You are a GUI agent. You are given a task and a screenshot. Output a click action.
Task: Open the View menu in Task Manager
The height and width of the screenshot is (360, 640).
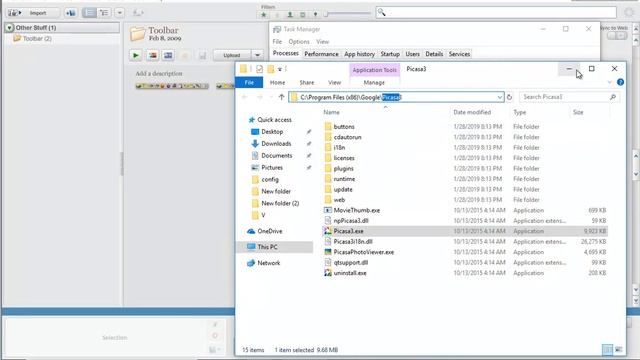pyautogui.click(x=322, y=42)
